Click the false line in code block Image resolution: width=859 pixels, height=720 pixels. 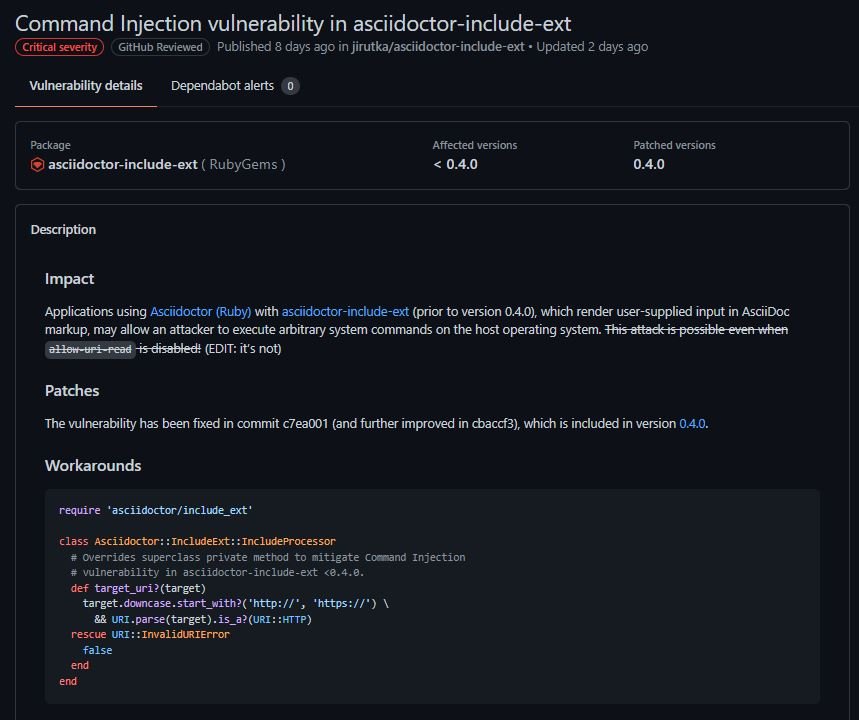(98, 650)
